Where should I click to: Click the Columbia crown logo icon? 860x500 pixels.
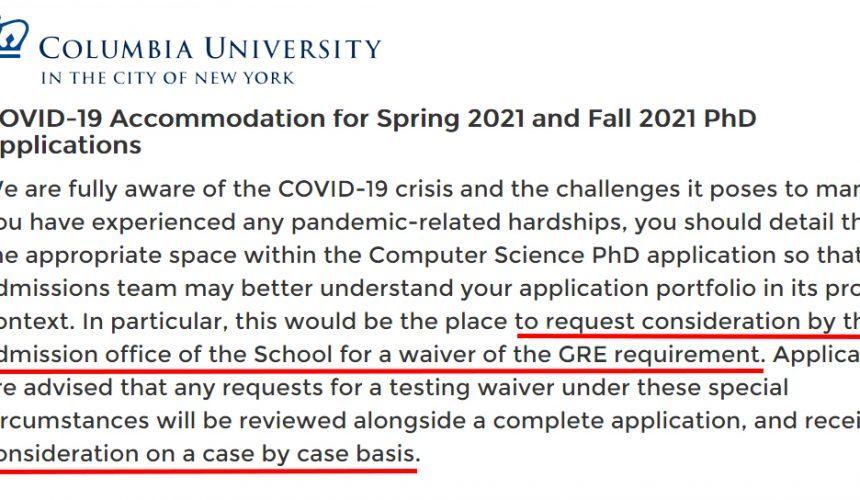[x=13, y=38]
